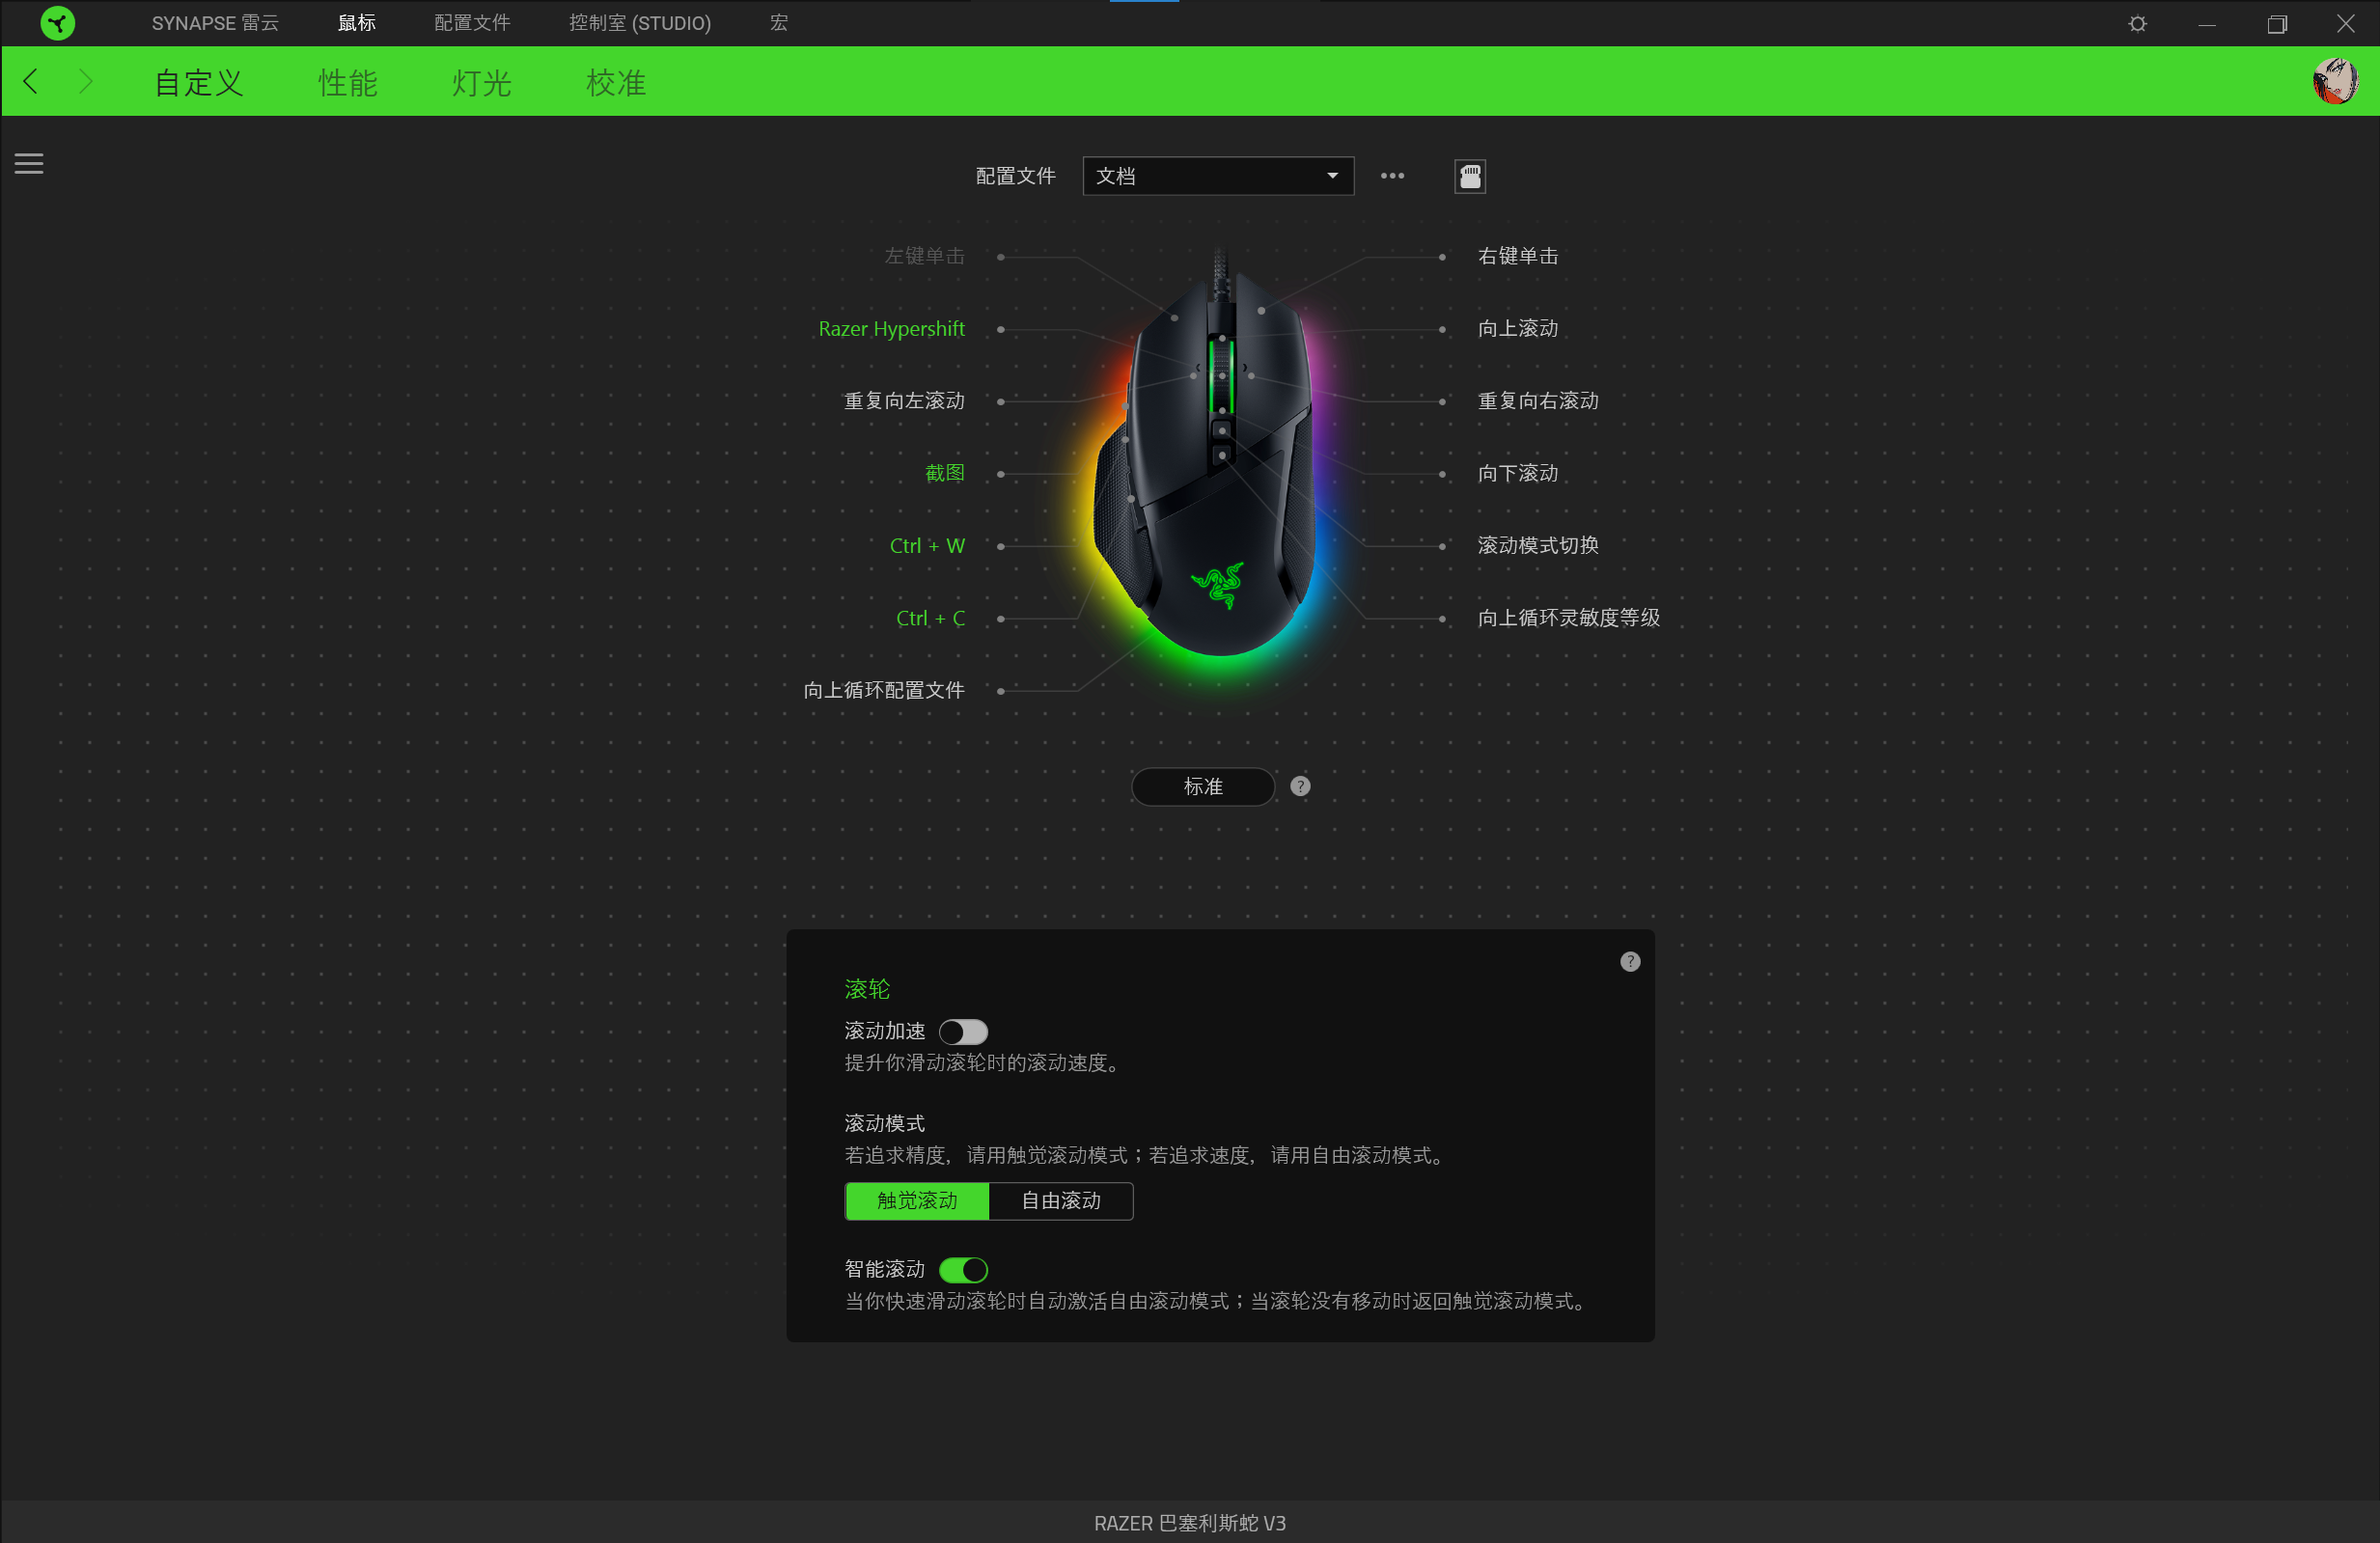The image size is (2380, 1543).
Task: Open the 配置文件 profile dropdown showing 文档
Action: pos(1217,176)
